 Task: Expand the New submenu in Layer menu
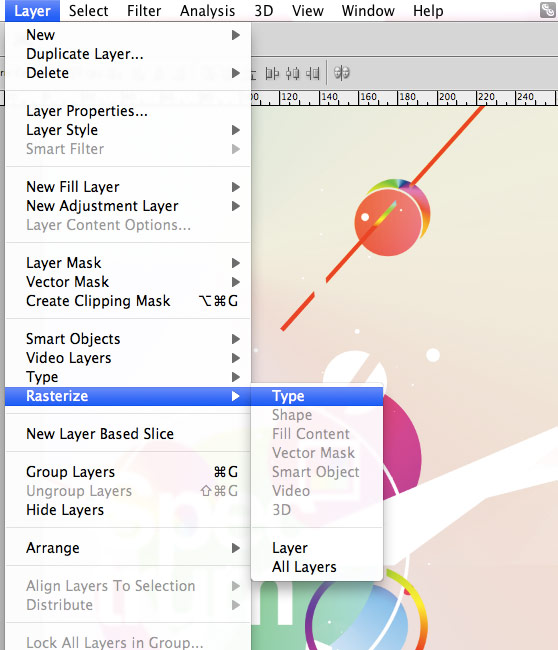[x=128, y=35]
